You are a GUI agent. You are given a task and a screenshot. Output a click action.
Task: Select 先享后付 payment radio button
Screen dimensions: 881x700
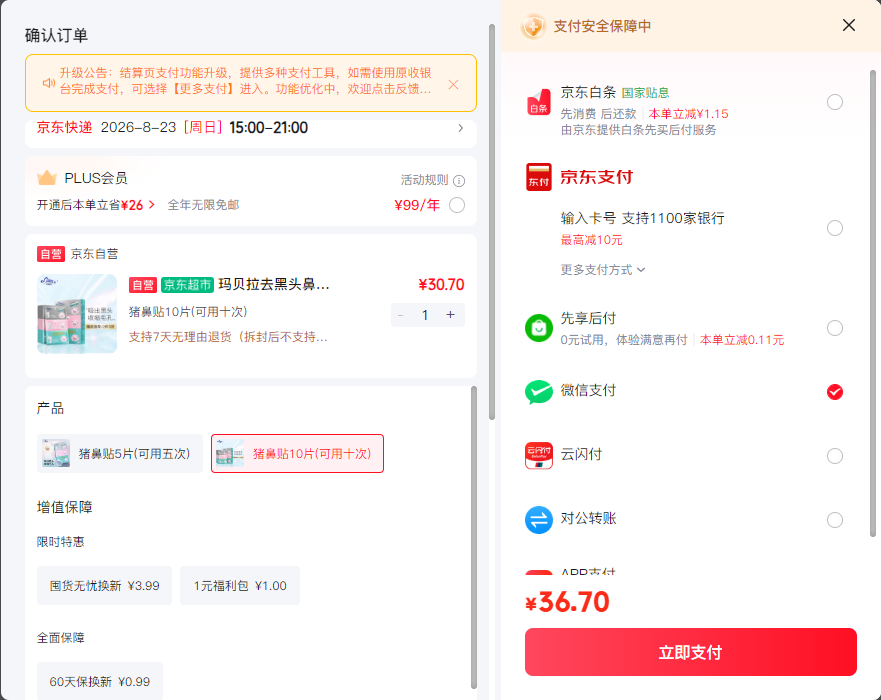pyautogui.click(x=834, y=328)
